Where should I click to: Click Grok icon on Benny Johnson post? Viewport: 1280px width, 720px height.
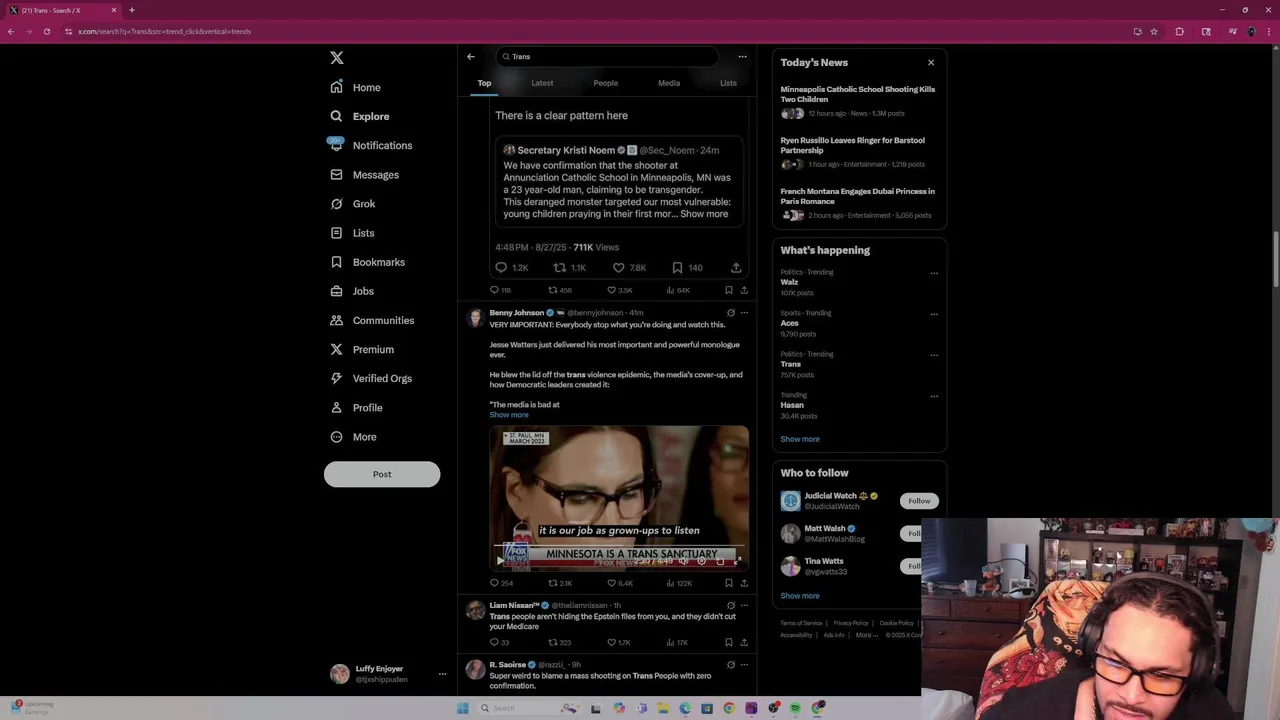click(731, 313)
